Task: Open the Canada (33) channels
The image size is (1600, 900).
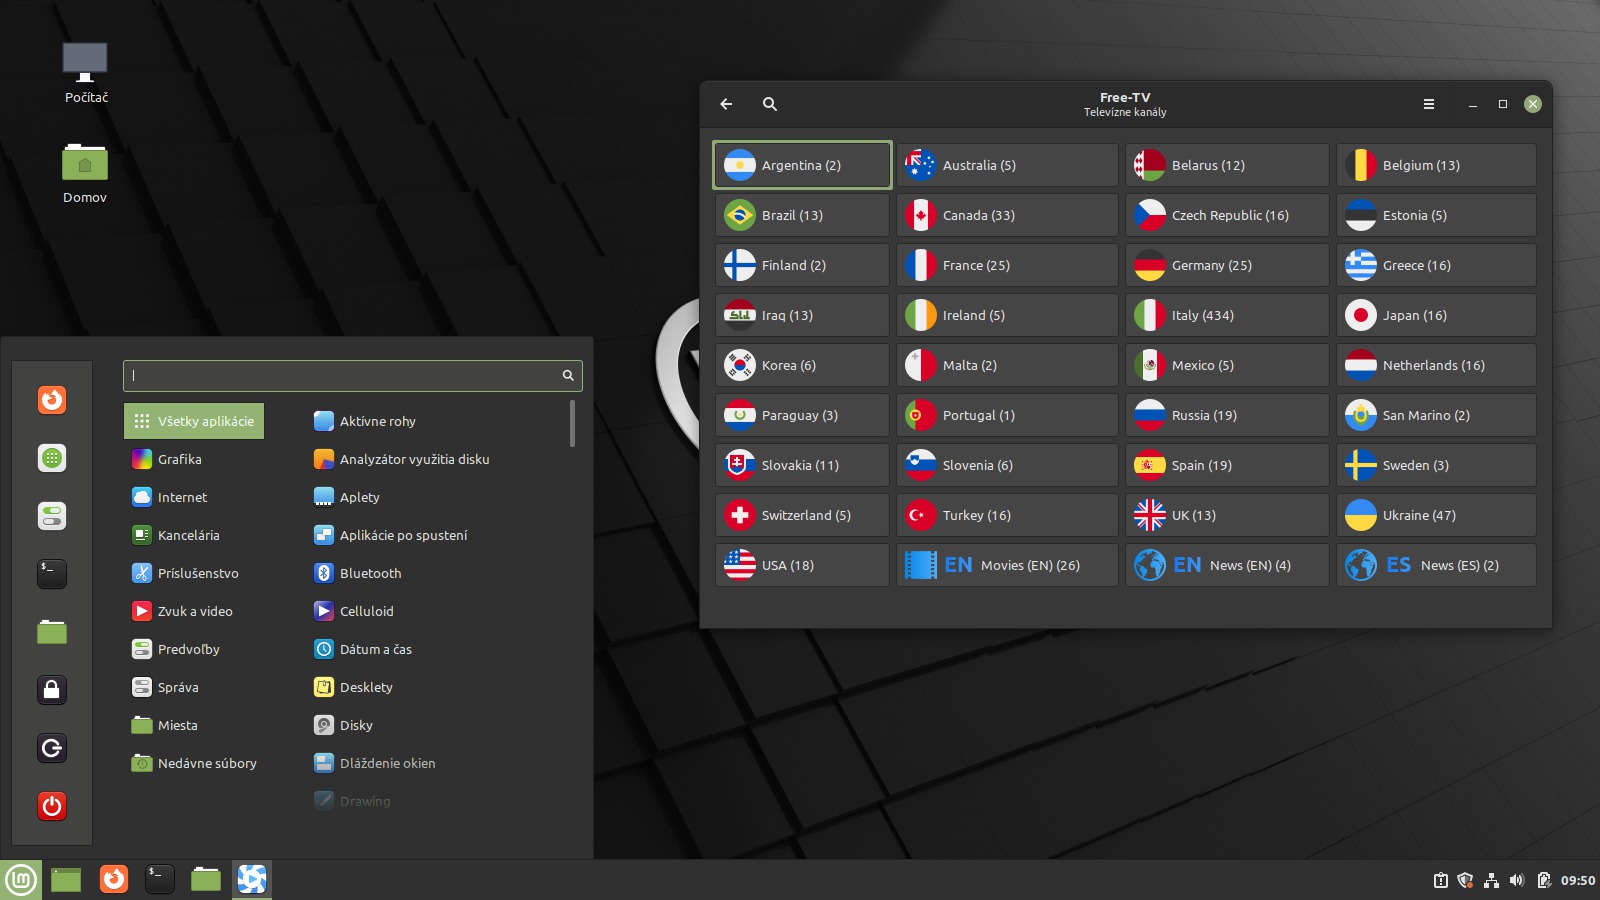Action: click(x=1007, y=215)
